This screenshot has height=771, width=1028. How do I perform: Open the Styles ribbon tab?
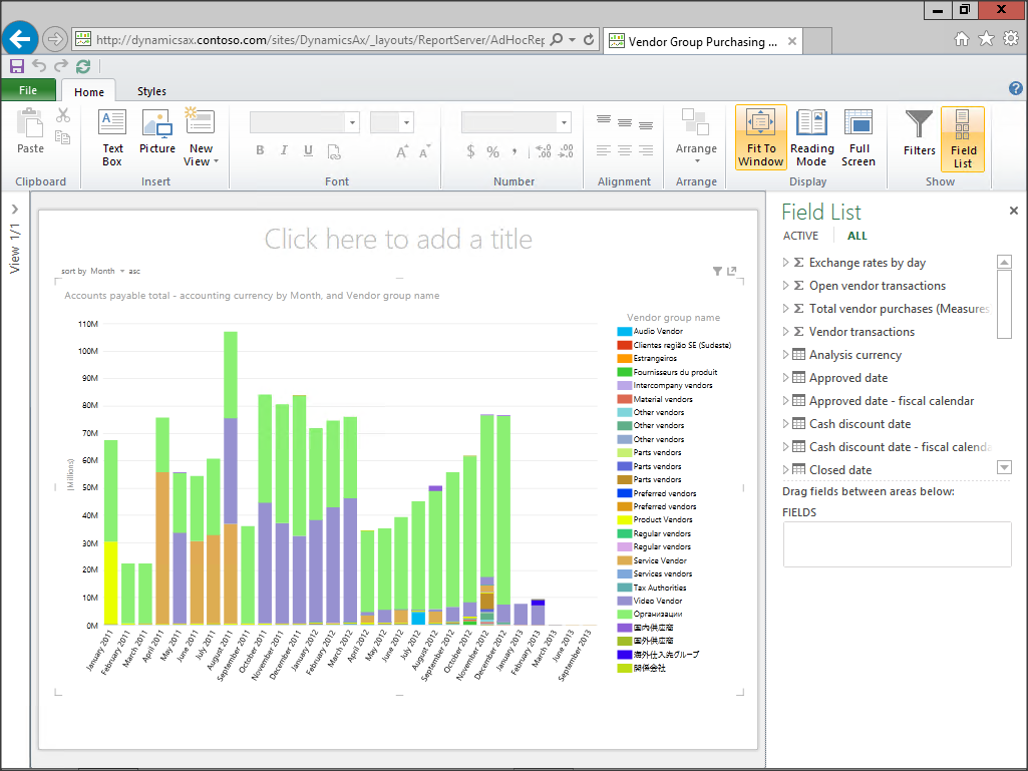(152, 91)
